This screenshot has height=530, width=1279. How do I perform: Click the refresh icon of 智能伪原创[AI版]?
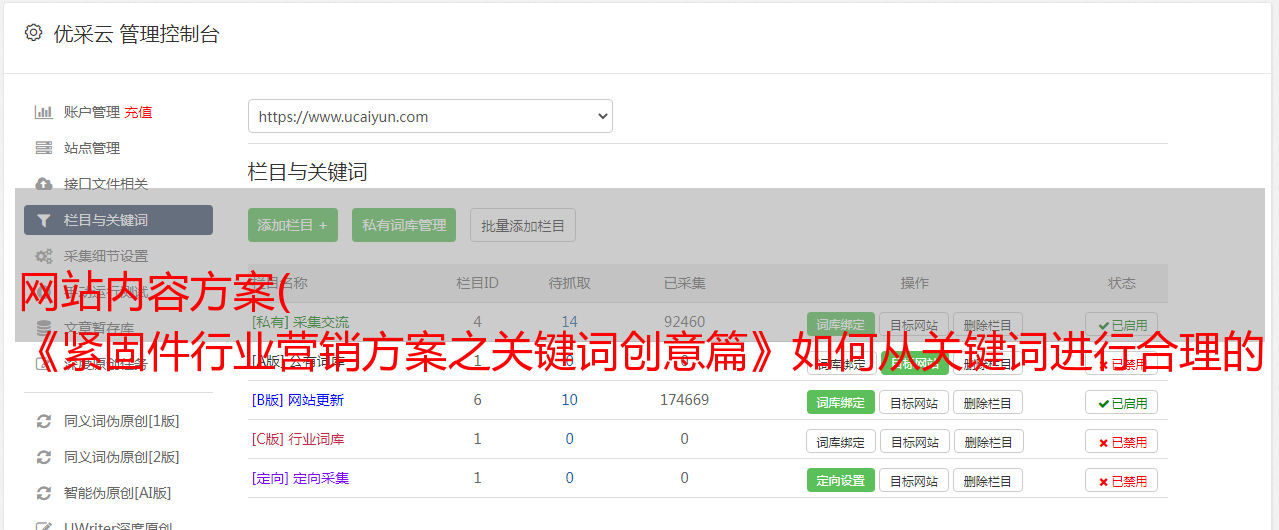[44, 493]
